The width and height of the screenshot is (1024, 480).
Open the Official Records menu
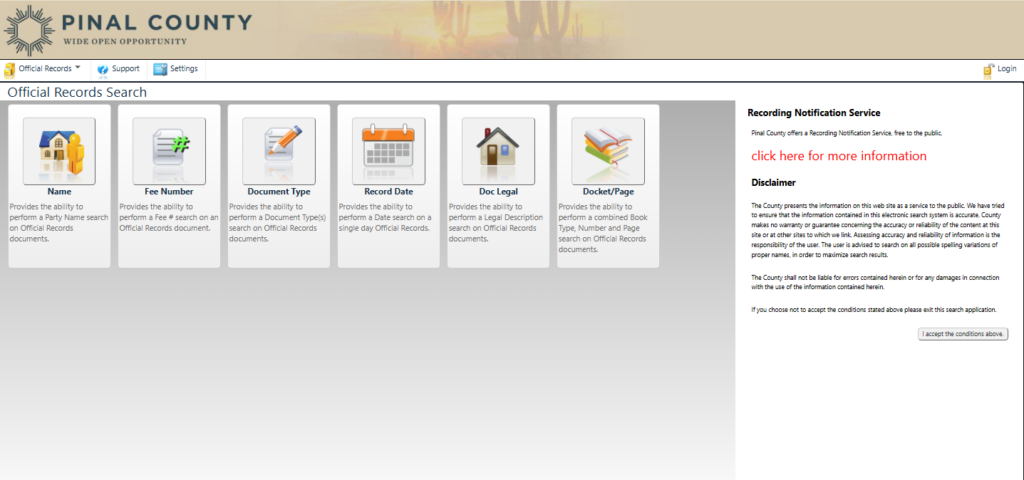45,69
